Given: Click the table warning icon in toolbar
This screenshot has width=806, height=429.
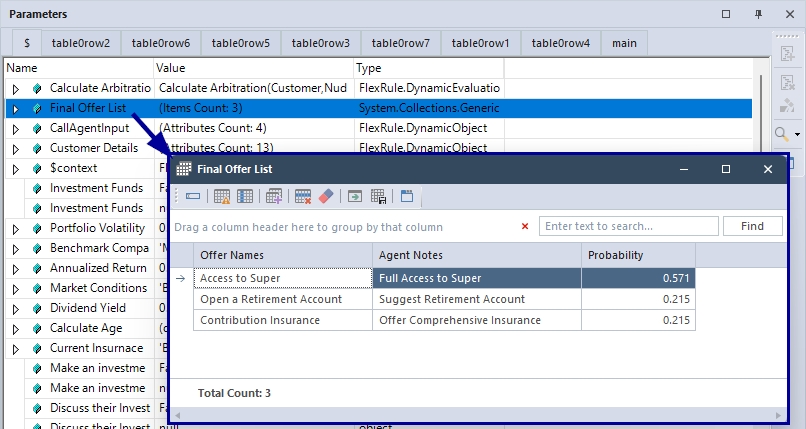Looking at the screenshot, I should [x=222, y=196].
